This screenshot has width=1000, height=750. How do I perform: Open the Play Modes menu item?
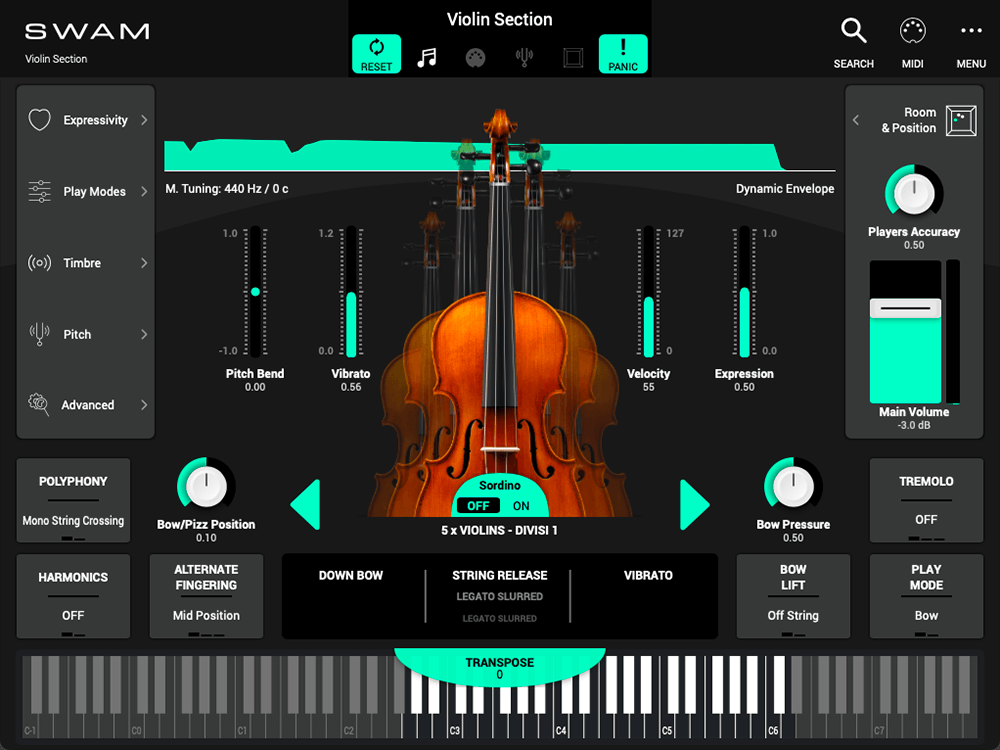pyautogui.click(x=94, y=191)
